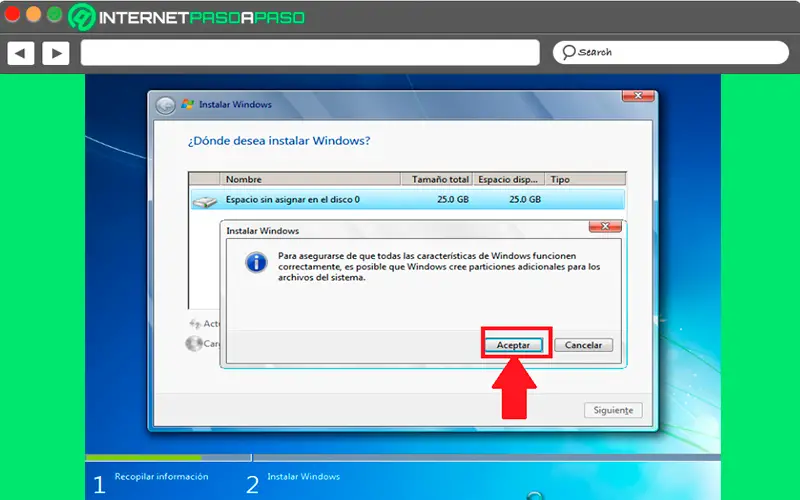
Task: Click the dialog message about particiones adicionales
Action: [439, 267]
